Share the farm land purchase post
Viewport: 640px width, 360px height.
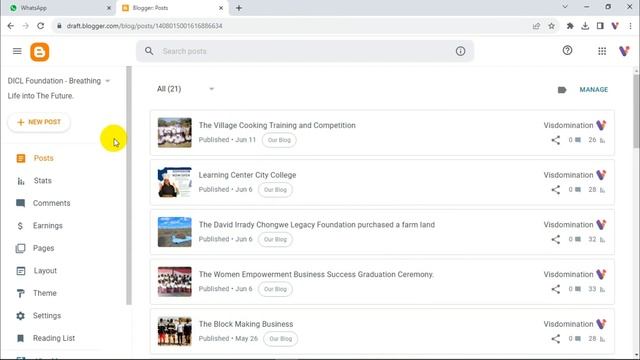pos(556,240)
